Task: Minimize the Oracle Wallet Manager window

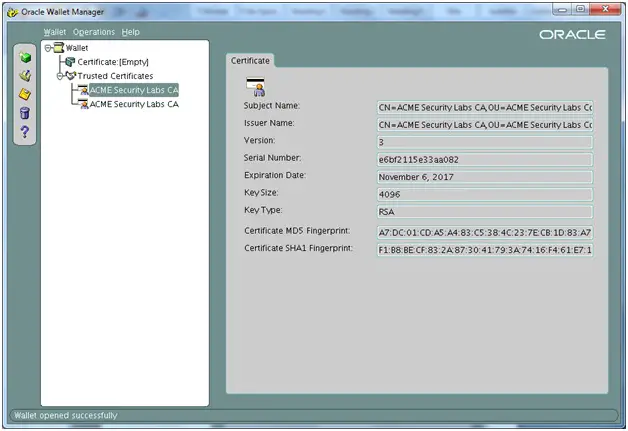Action: click(562, 9)
